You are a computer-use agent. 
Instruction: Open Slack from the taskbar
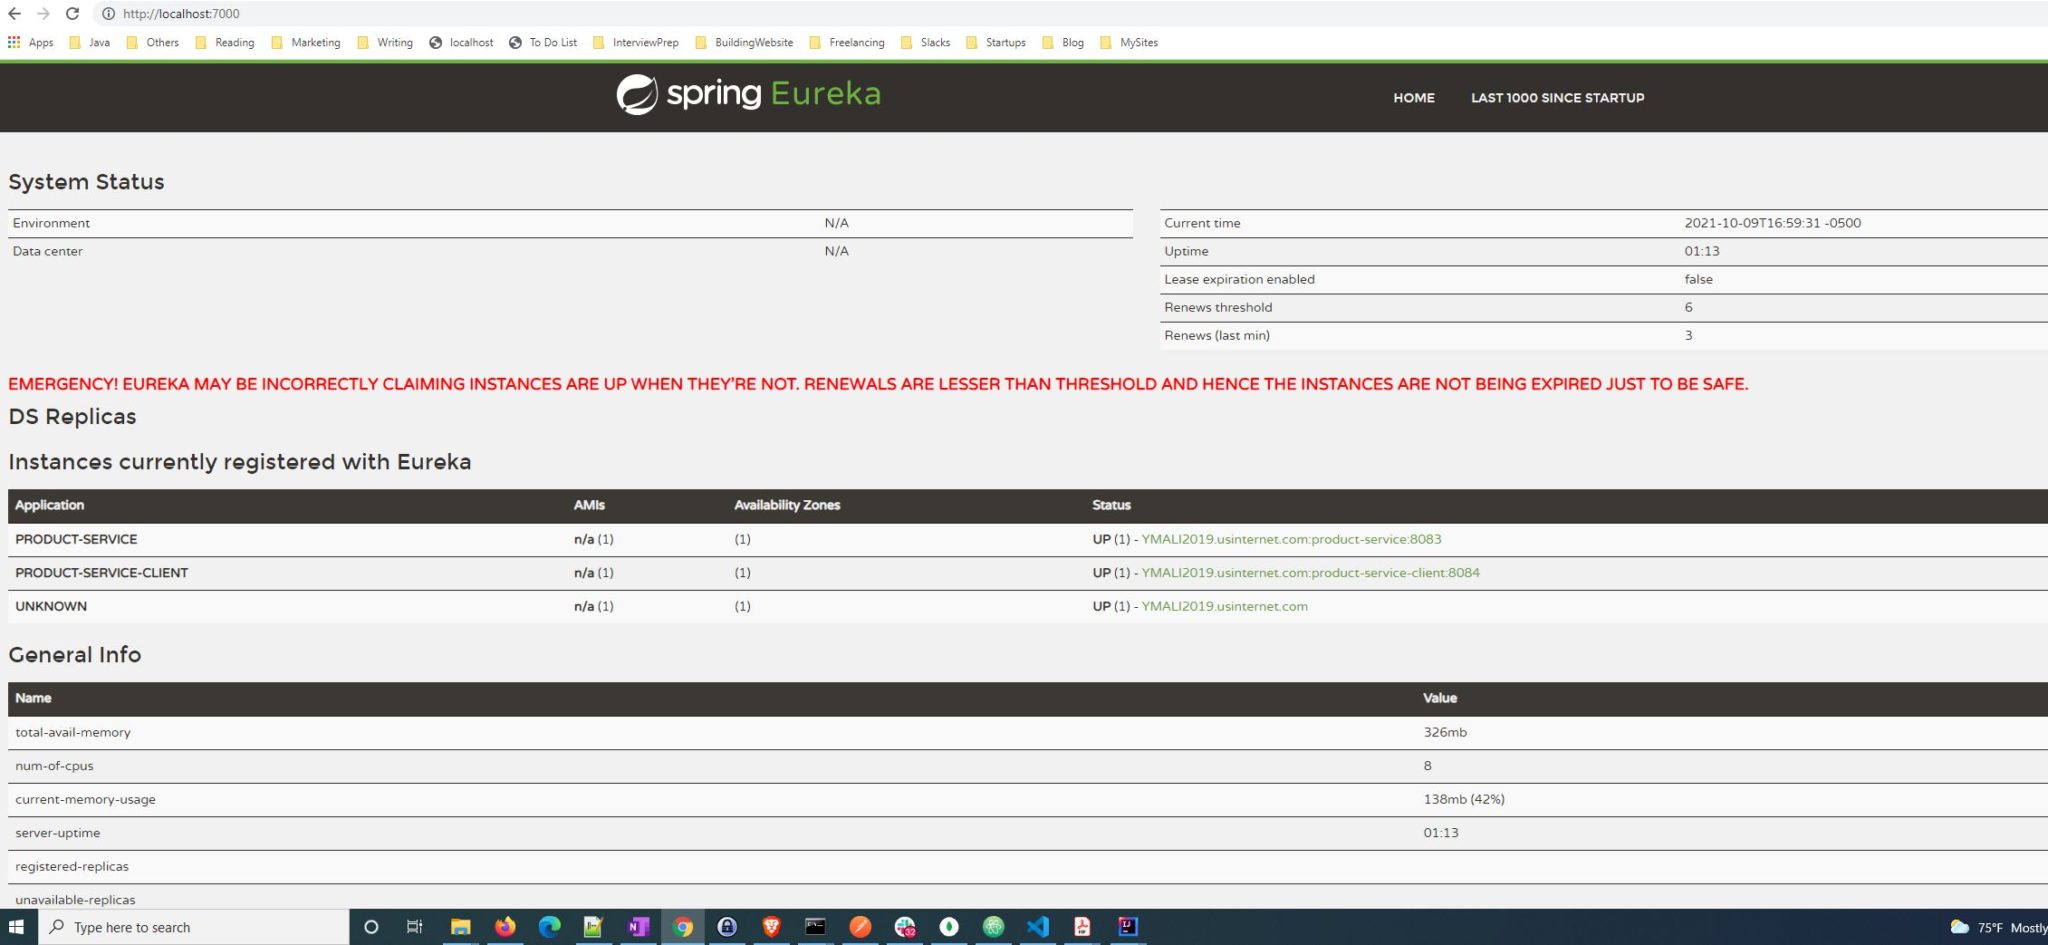tap(904, 927)
